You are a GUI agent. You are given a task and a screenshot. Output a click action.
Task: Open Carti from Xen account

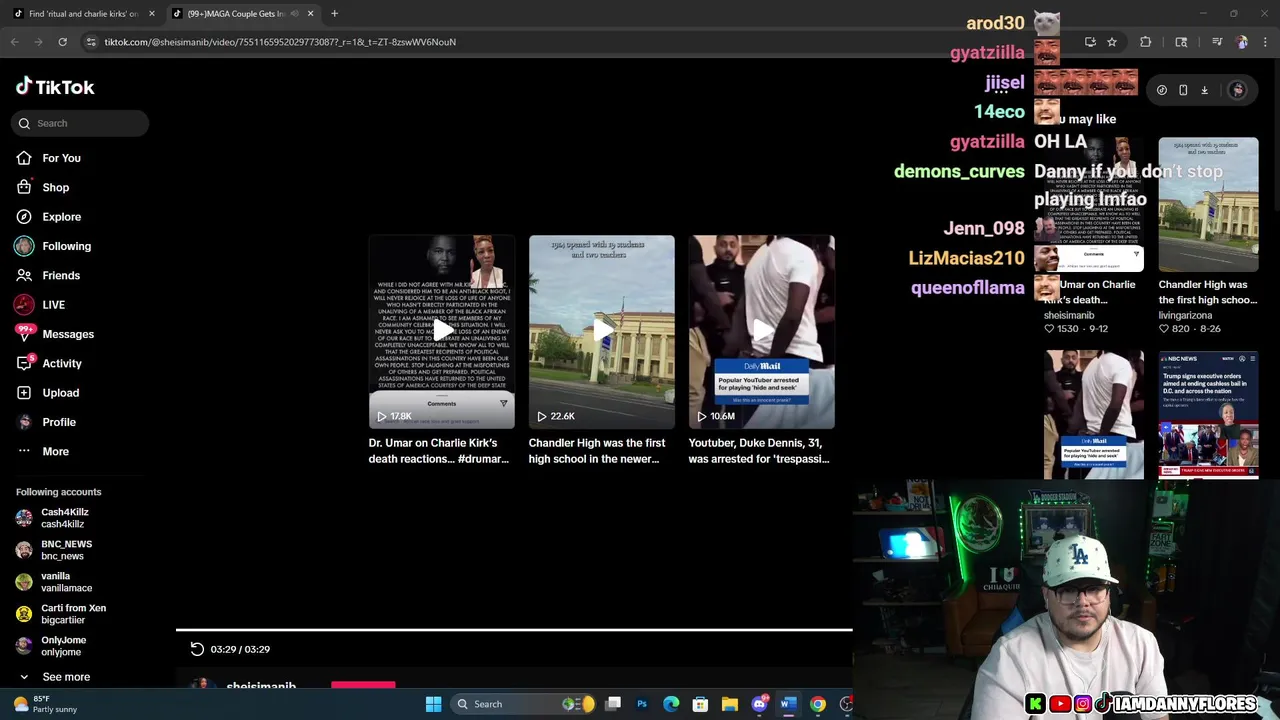point(61,614)
